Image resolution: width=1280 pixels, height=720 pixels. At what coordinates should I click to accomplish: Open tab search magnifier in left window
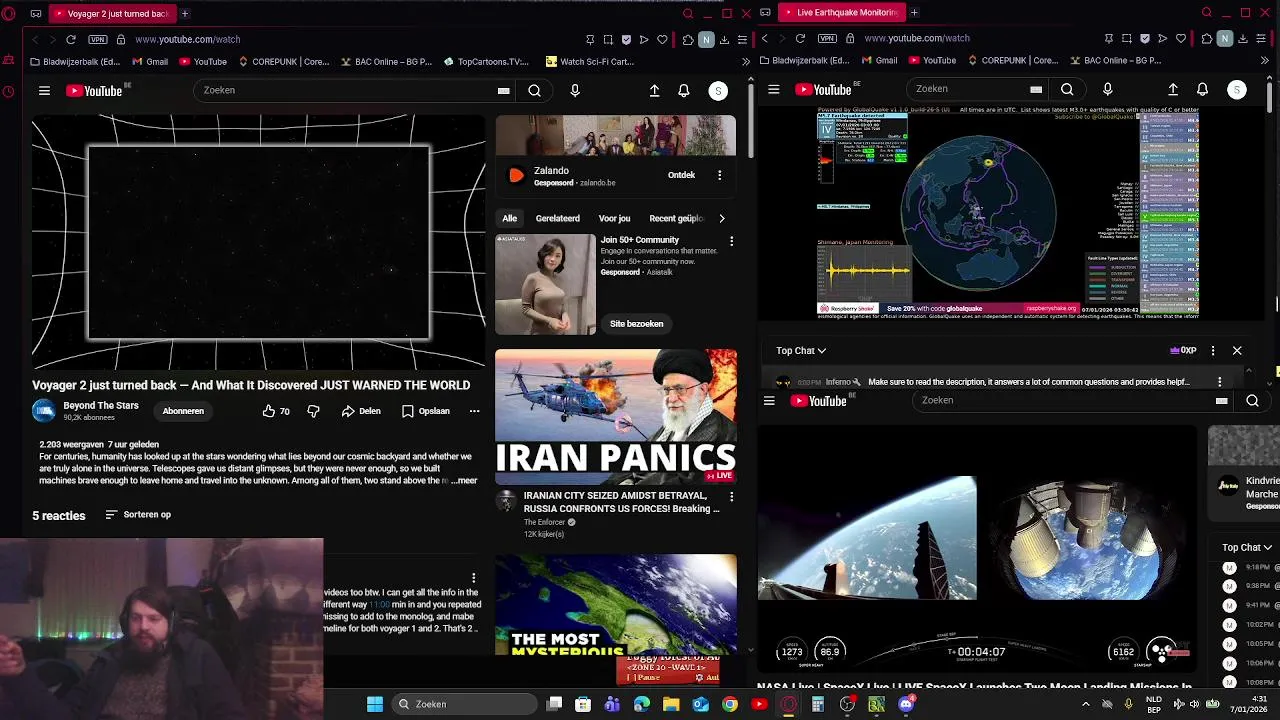click(x=688, y=14)
